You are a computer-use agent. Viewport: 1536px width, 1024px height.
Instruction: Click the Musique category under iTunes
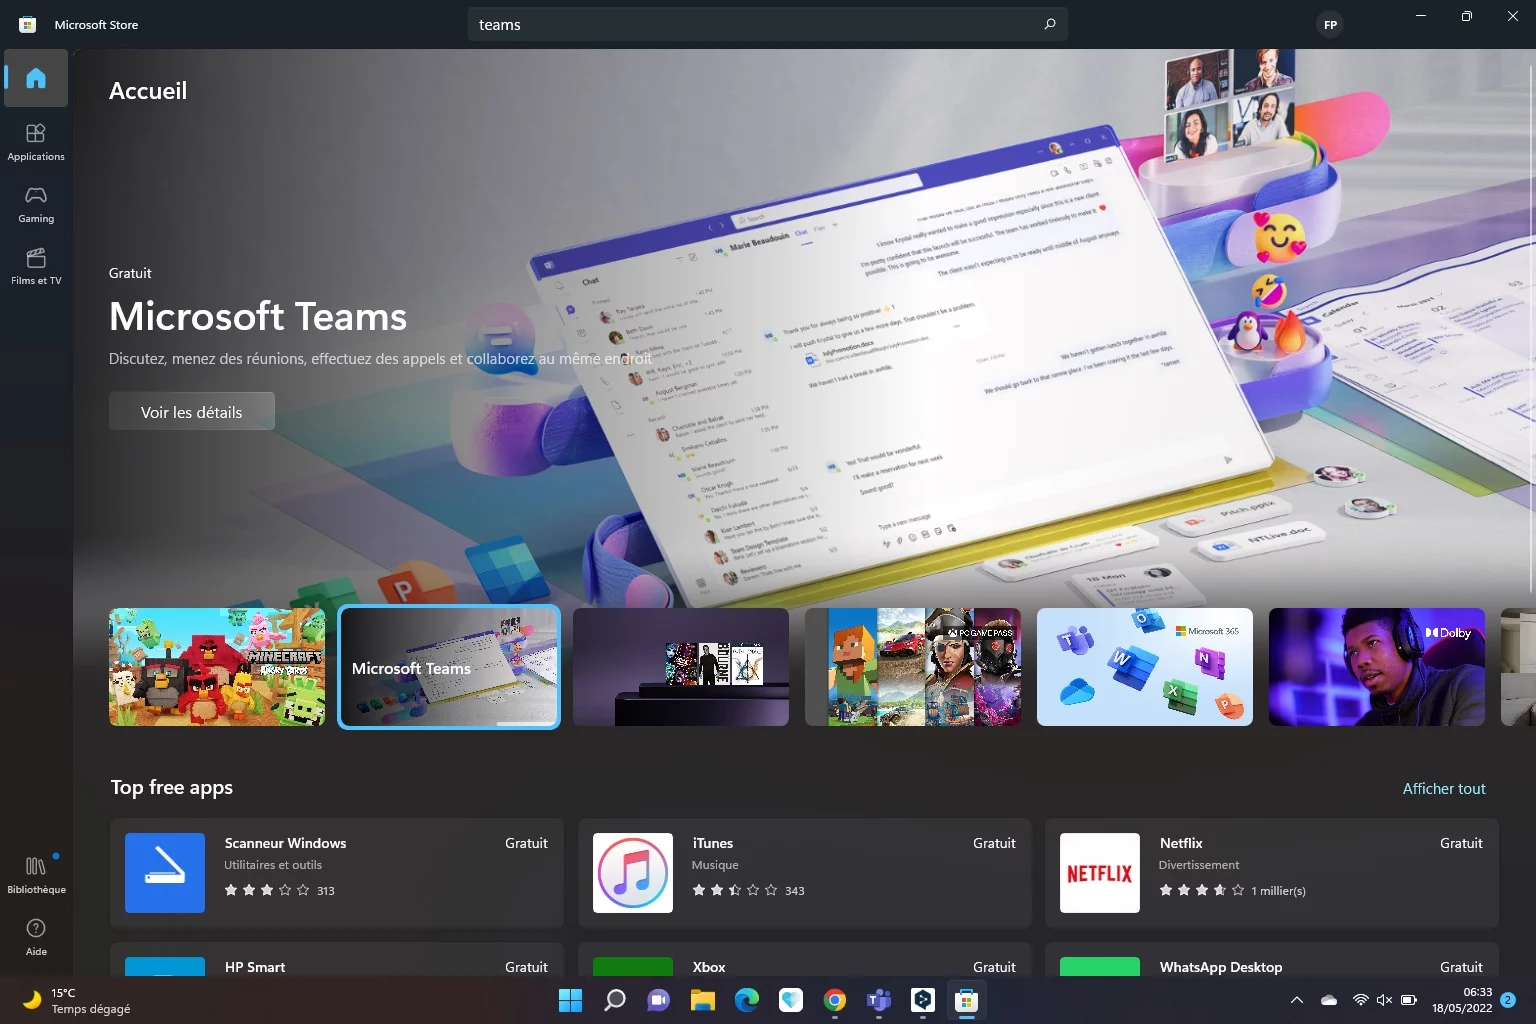pyautogui.click(x=715, y=865)
